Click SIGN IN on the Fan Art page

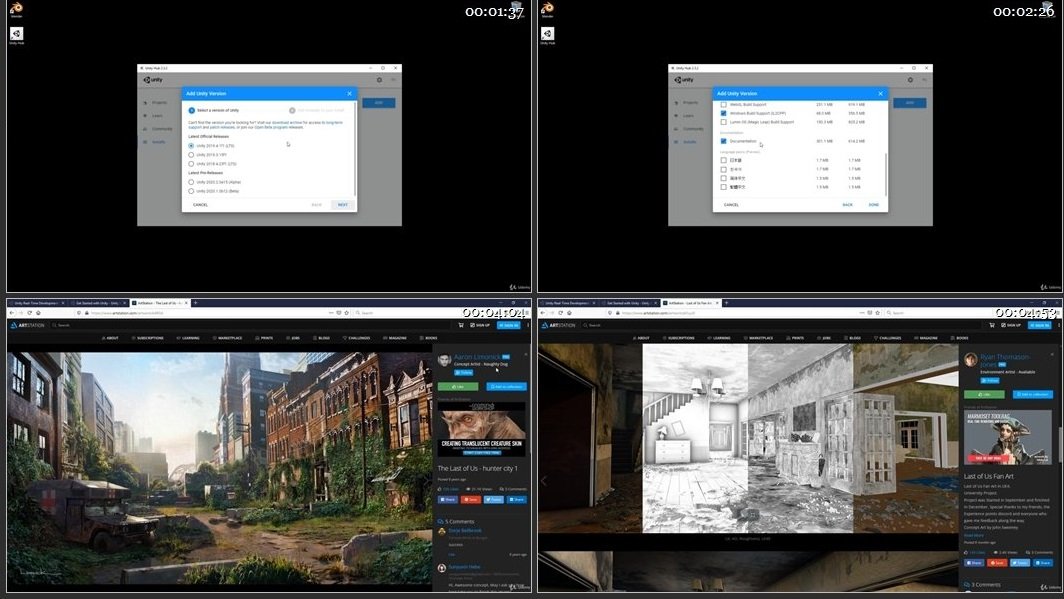click(x=1040, y=325)
